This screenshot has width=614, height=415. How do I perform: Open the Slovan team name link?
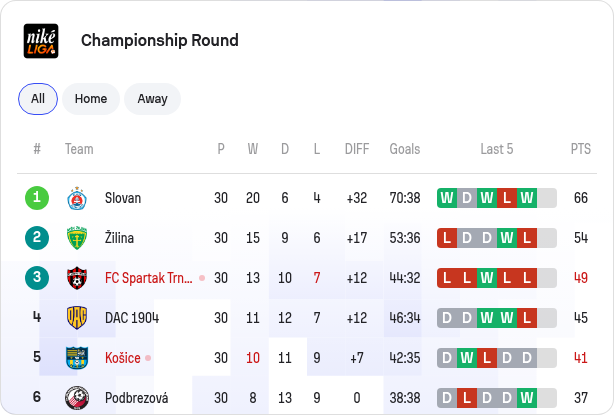[x=123, y=198]
